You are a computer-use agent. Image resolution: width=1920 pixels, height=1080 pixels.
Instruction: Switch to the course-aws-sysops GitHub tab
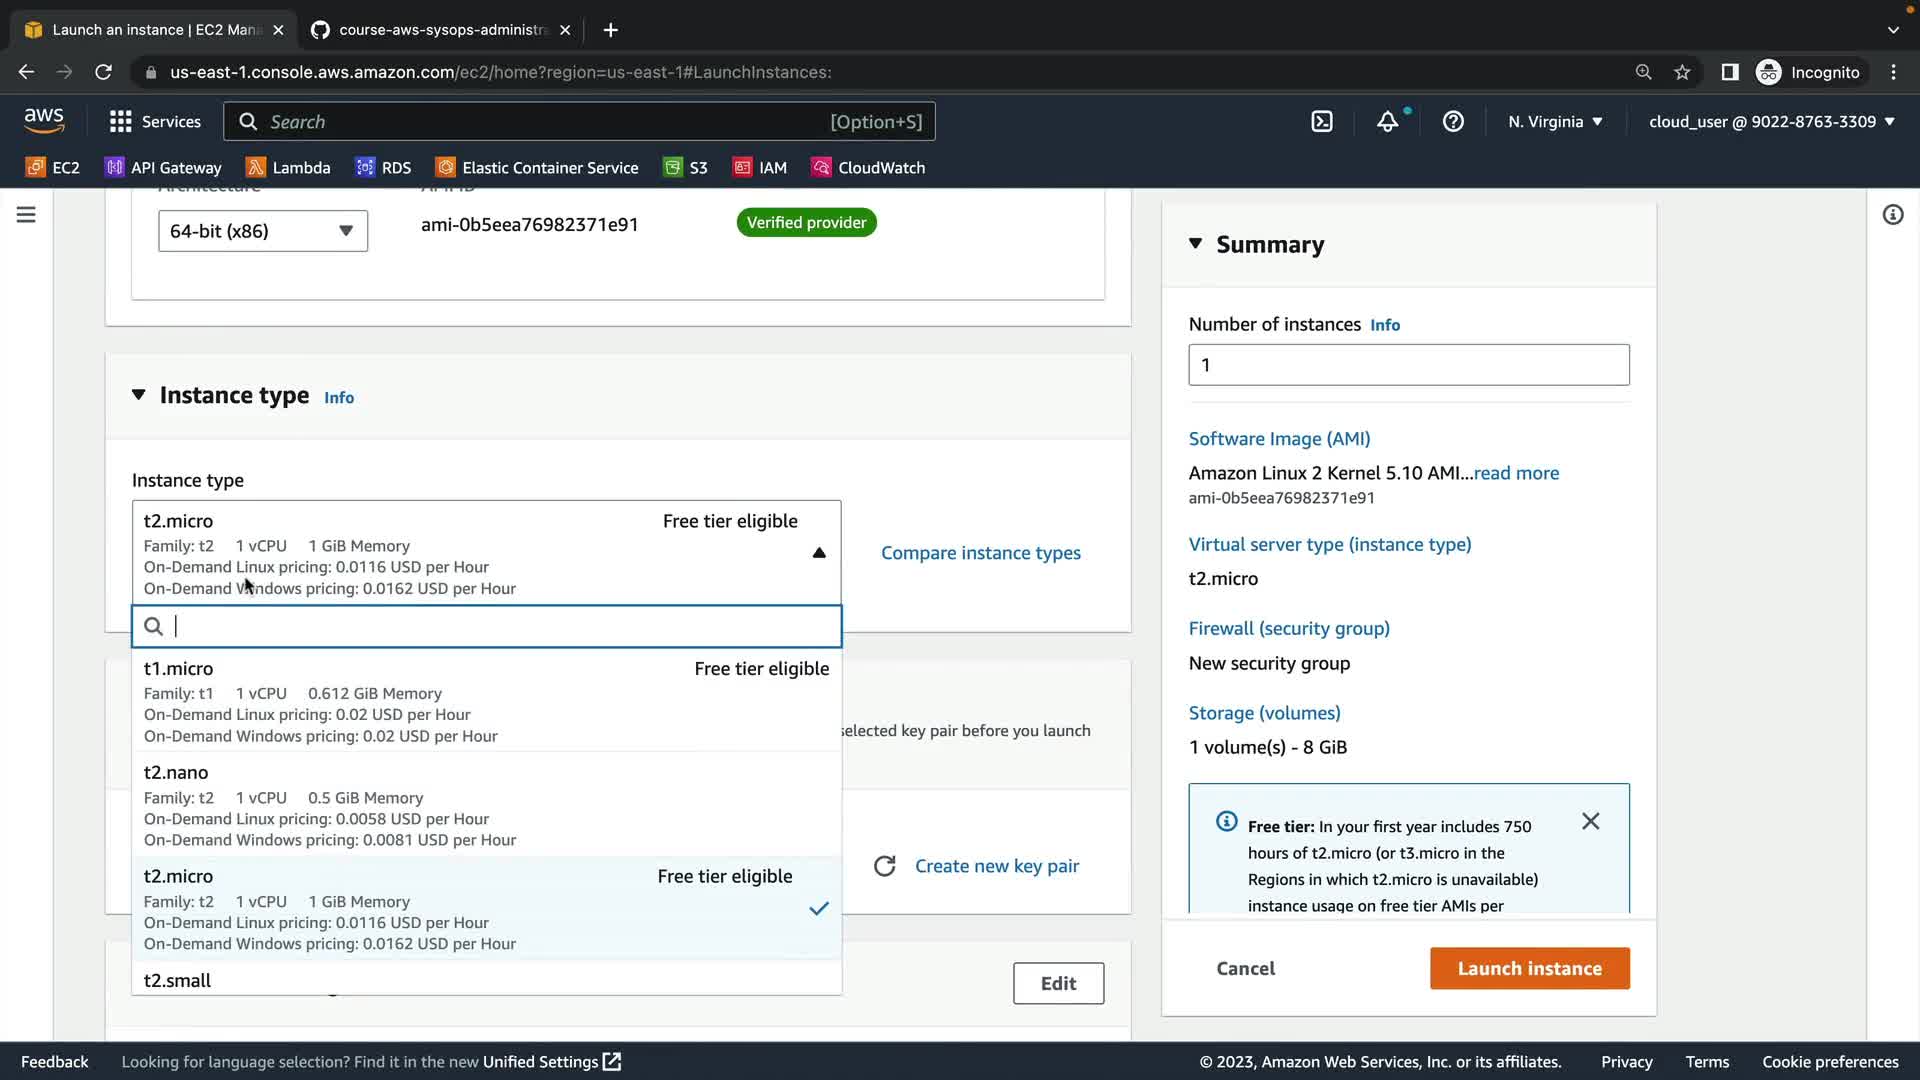click(x=440, y=30)
